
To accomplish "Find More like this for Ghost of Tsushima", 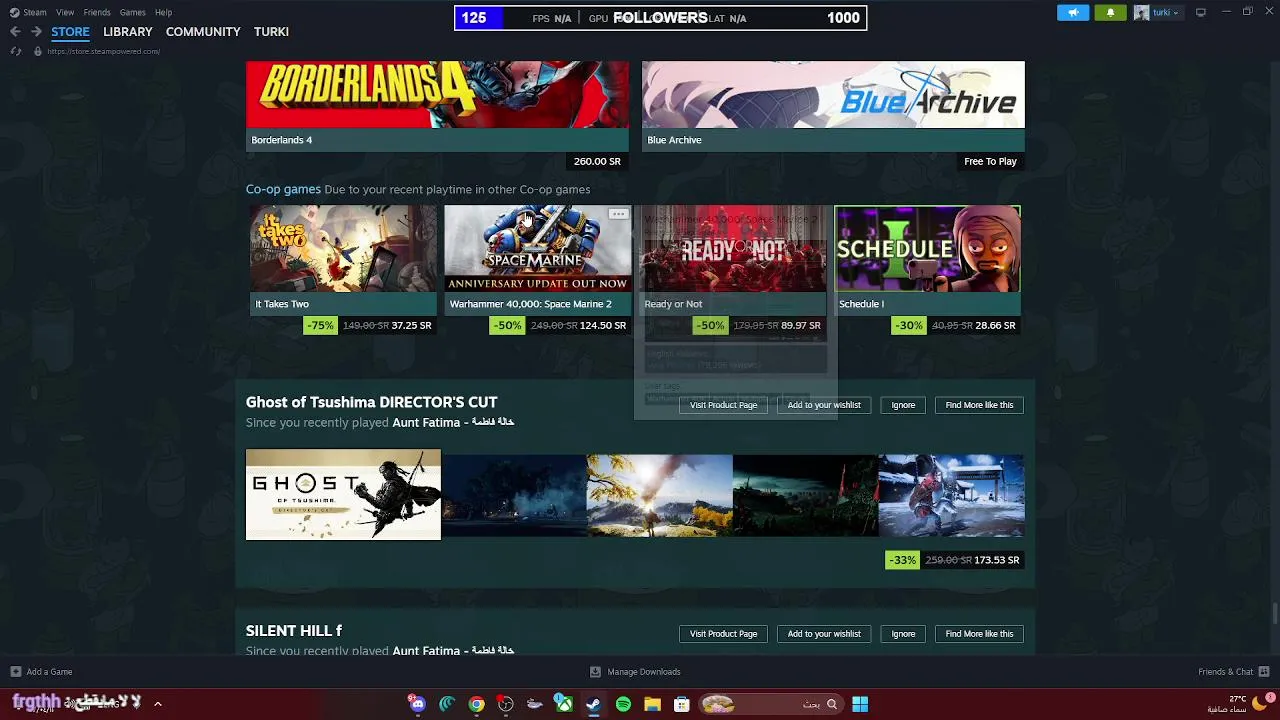I will coord(979,405).
